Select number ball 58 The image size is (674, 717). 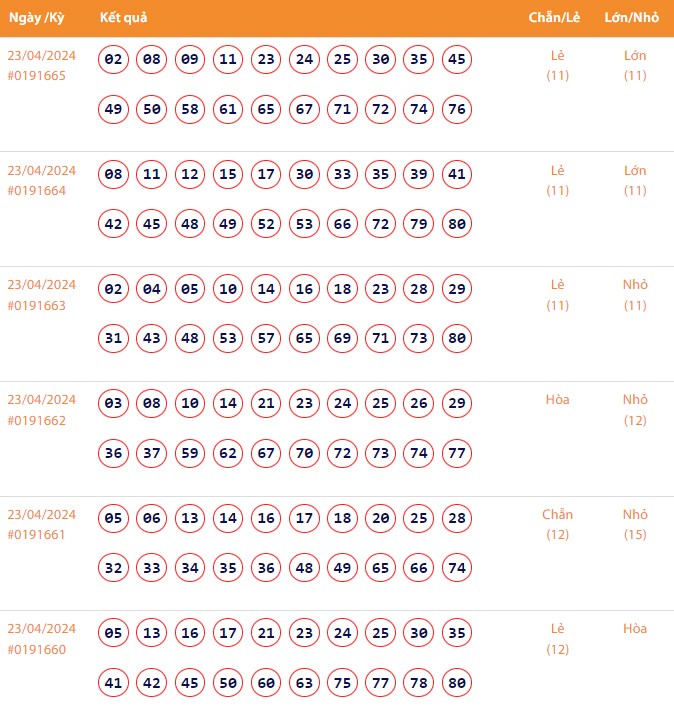click(x=190, y=109)
